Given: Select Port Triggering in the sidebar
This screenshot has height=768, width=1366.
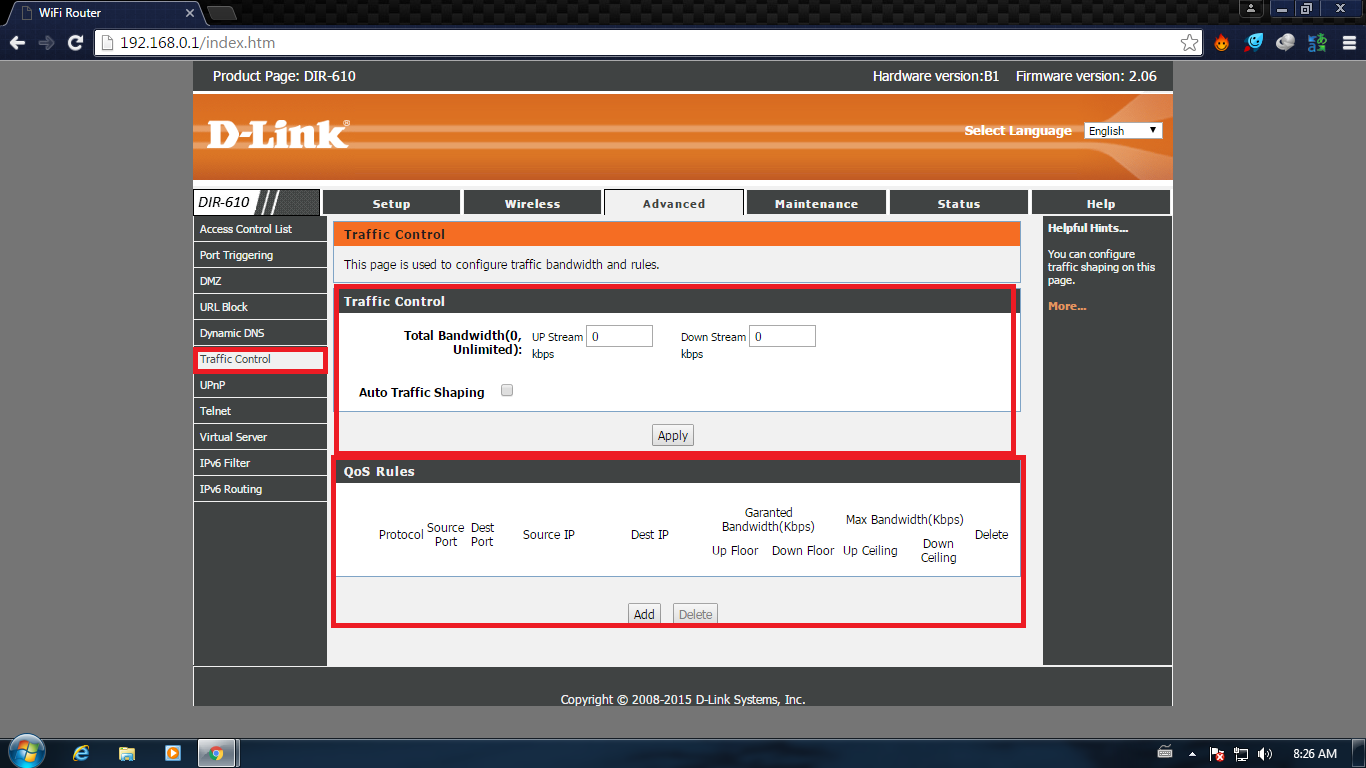Looking at the screenshot, I should pyautogui.click(x=260, y=255).
